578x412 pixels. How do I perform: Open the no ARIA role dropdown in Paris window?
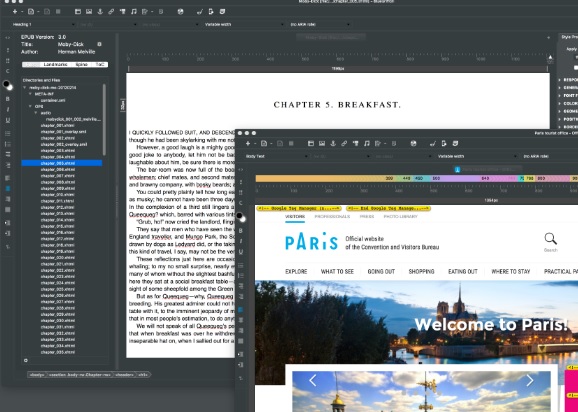[549, 156]
